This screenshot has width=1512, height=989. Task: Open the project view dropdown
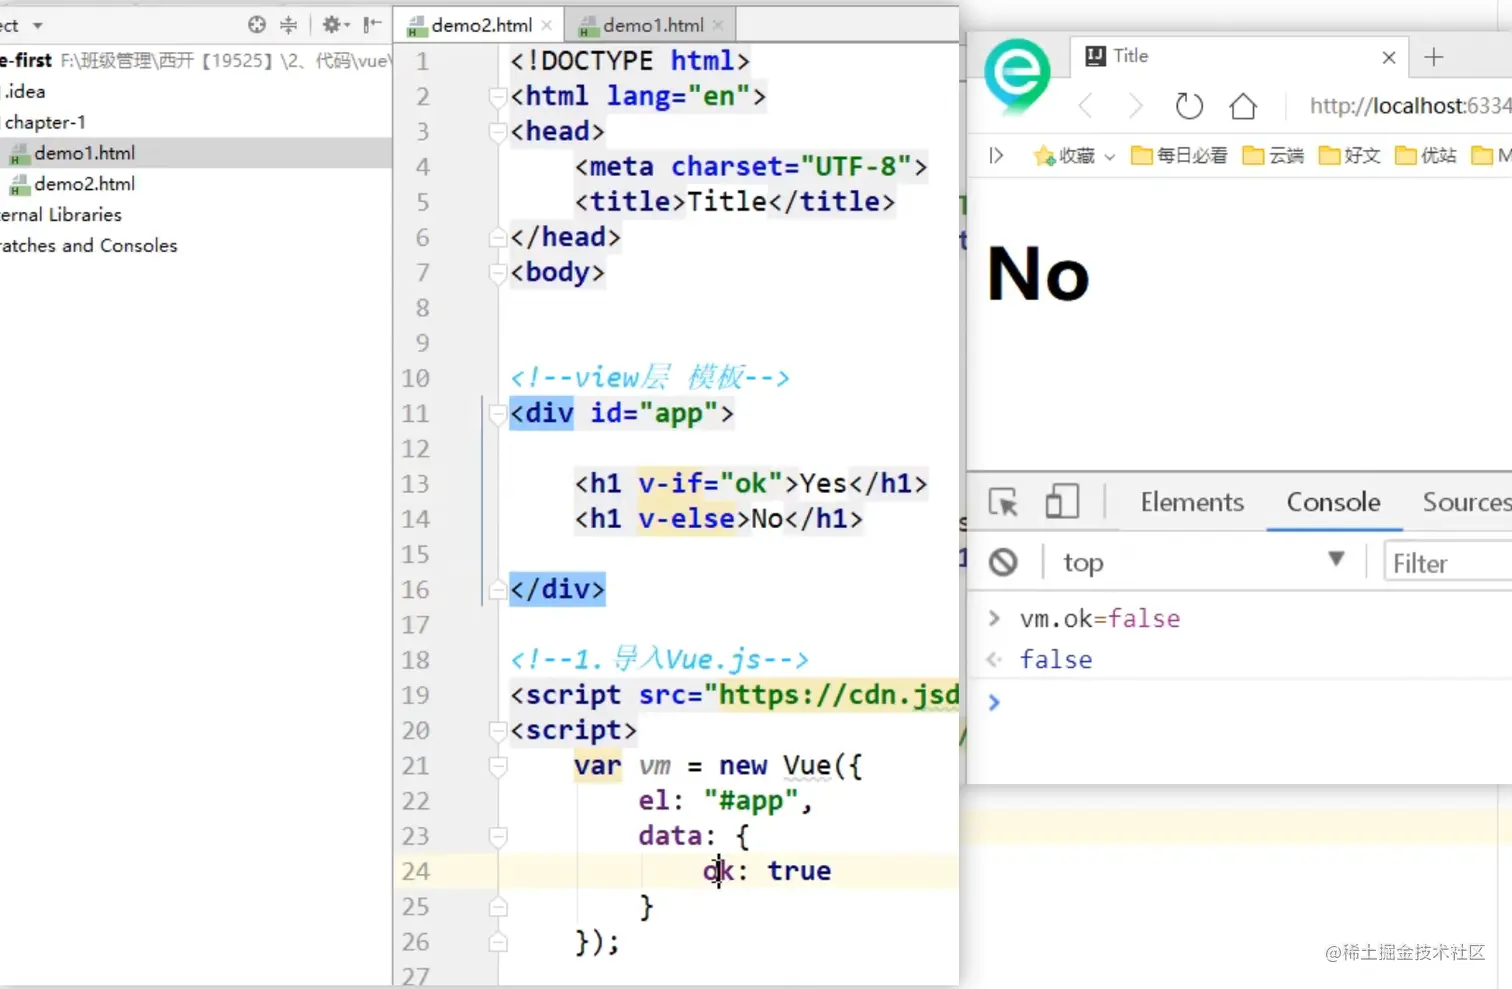[x=38, y=25]
